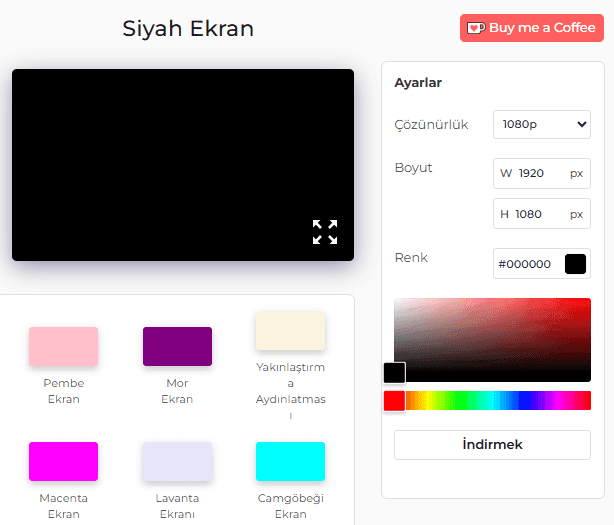
Task: Open the Lavanta Ekranı text link
Action: [x=177, y=506]
